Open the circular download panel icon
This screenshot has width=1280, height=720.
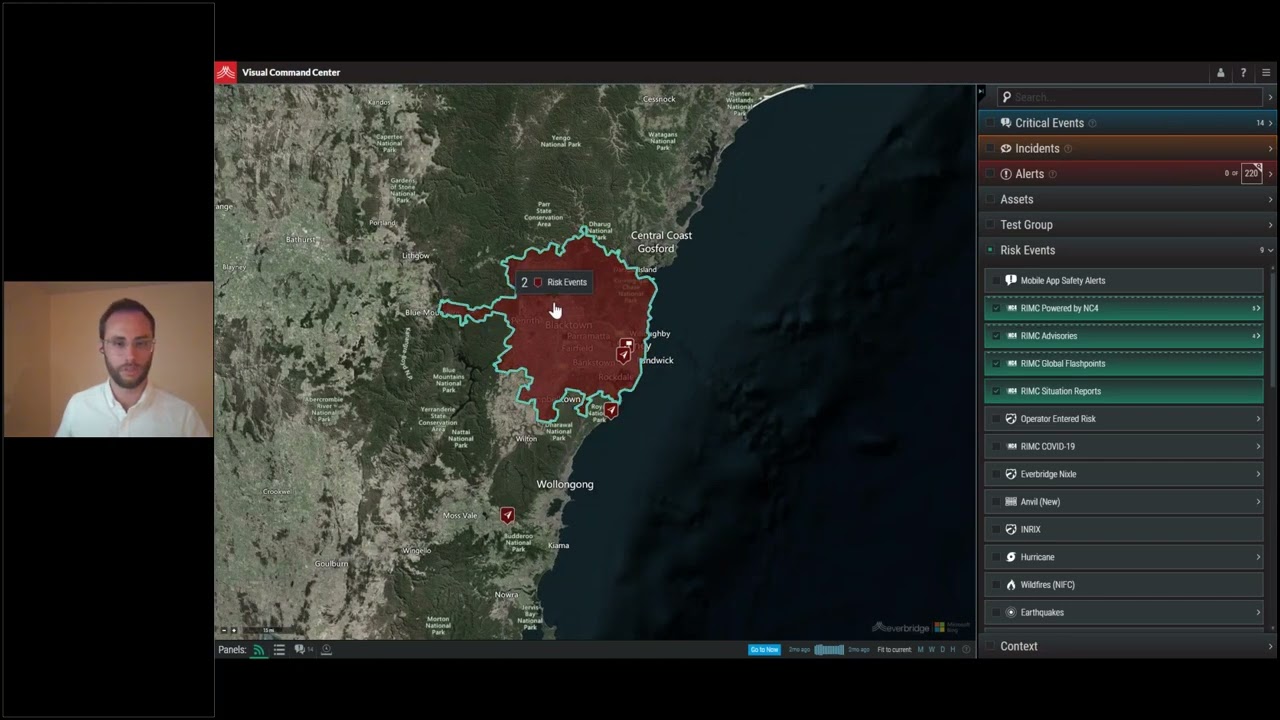pyautogui.click(x=326, y=650)
